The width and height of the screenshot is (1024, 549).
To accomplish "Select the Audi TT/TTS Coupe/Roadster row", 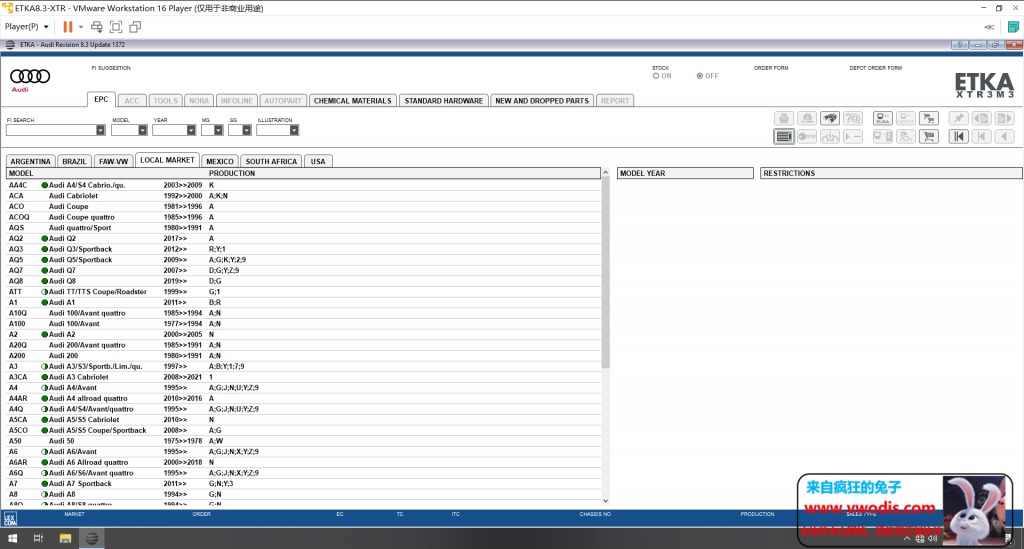I will click(x=304, y=292).
